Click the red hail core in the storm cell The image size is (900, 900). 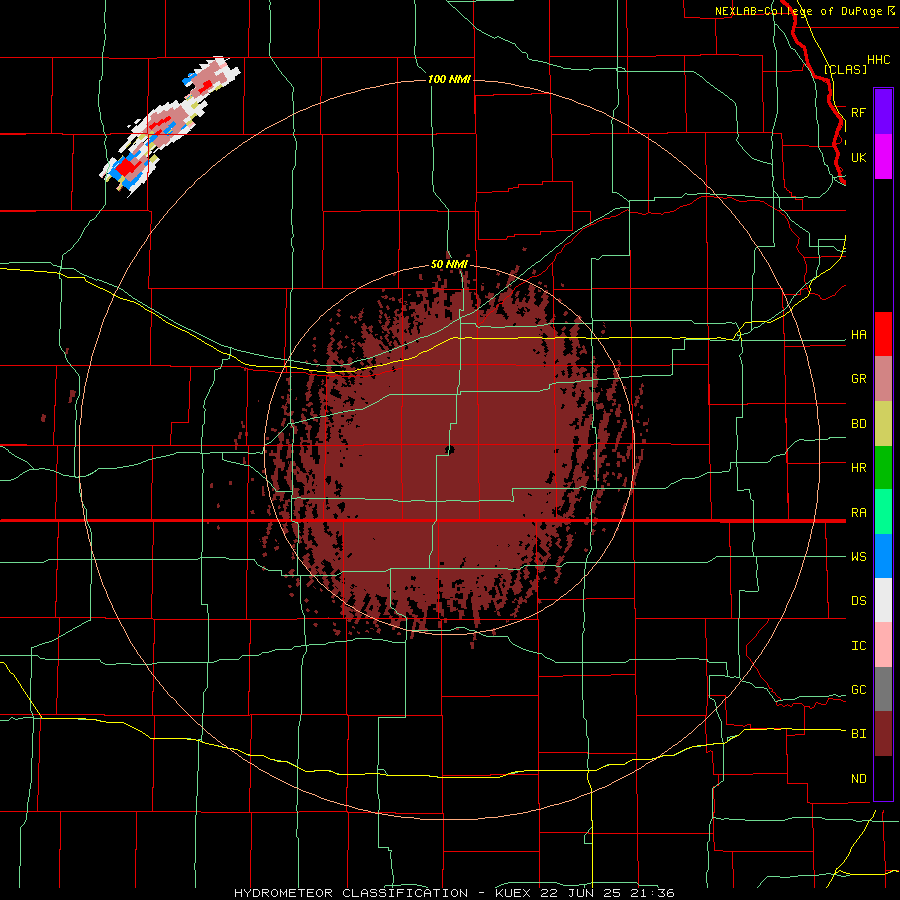coord(126,167)
